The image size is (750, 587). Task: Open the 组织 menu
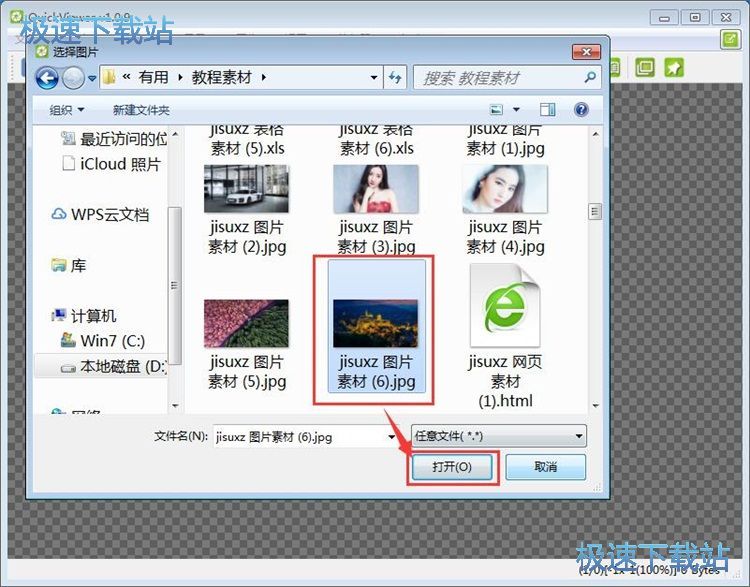[x=66, y=110]
